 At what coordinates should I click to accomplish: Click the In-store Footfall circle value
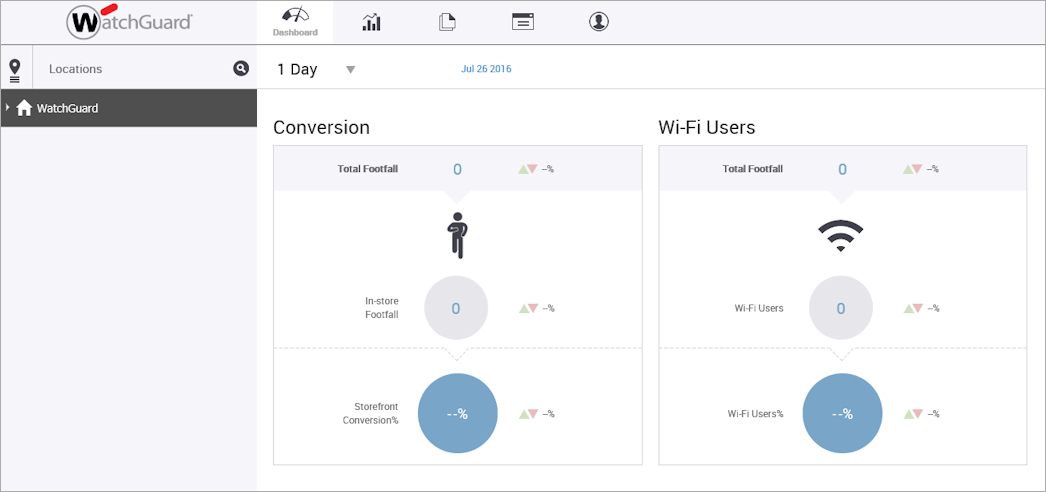[456, 308]
